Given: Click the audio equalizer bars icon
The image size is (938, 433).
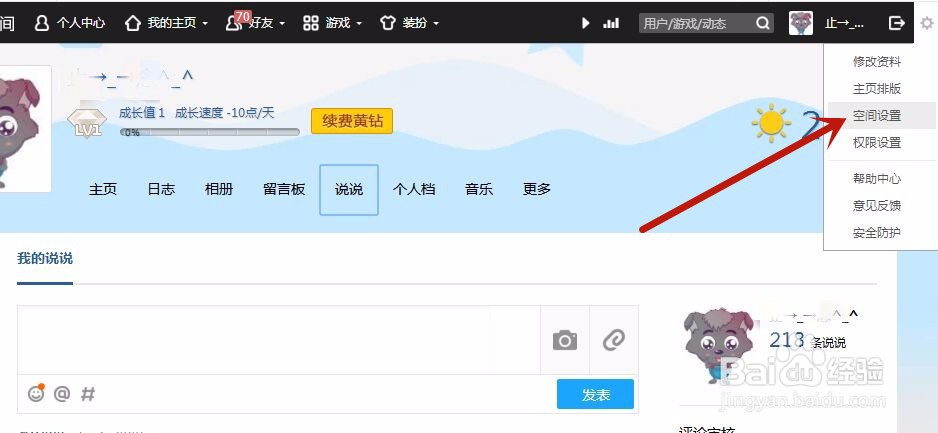Looking at the screenshot, I should point(611,23).
